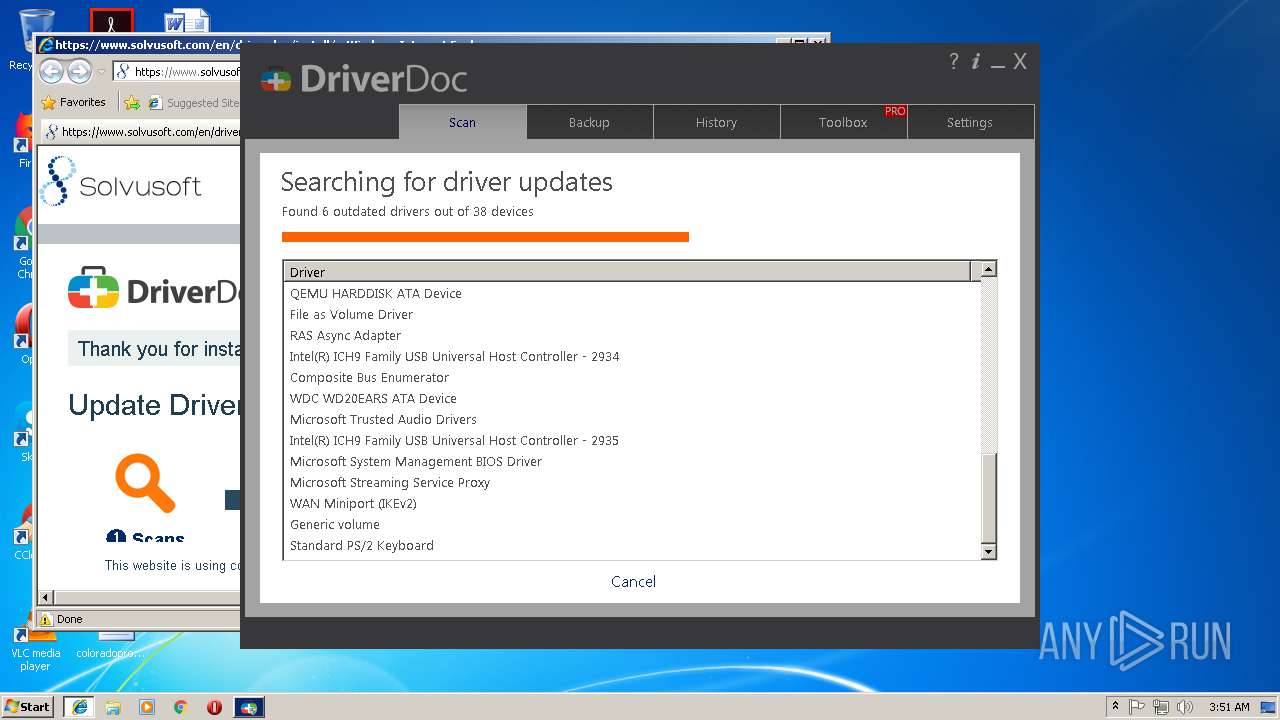
Task: Open Favorites star in Internet Explorer
Action: click(x=73, y=102)
